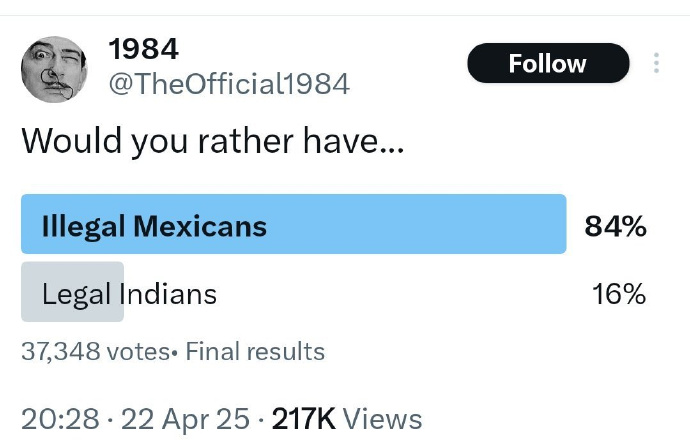Click the gray filled part of the Legal Indians bar
Screen dimensions: 690x448
72,292
